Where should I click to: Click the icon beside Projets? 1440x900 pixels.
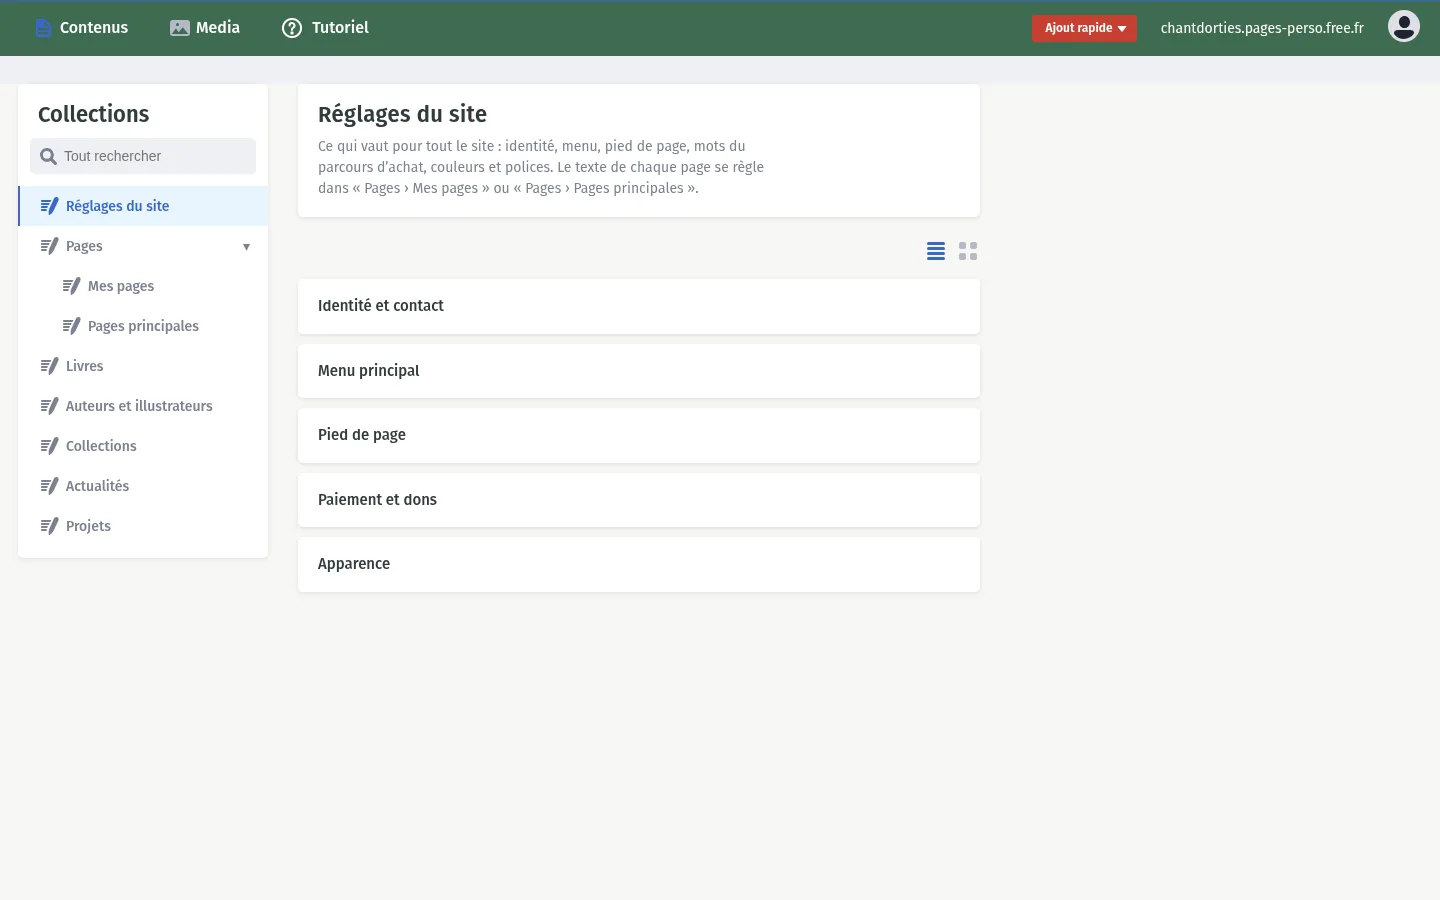[49, 526]
